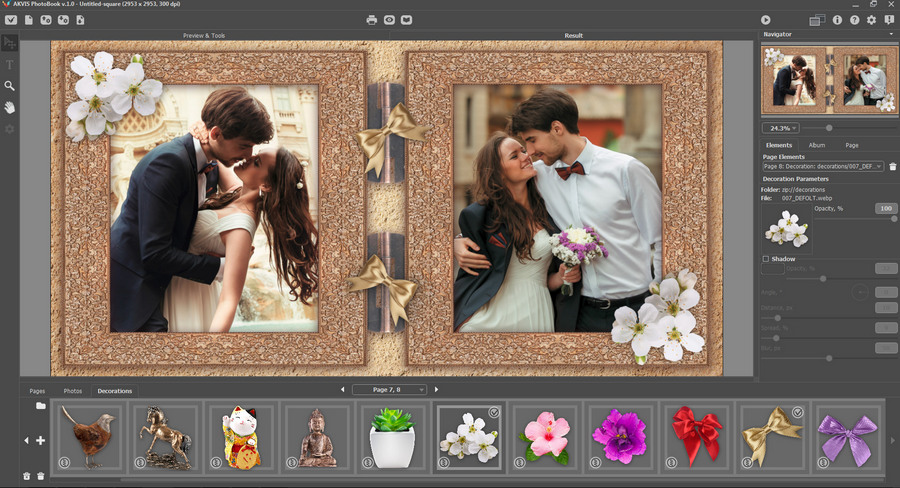Toggle the checkmark on gold bow thumbnail
900x488 pixels.
[798, 412]
